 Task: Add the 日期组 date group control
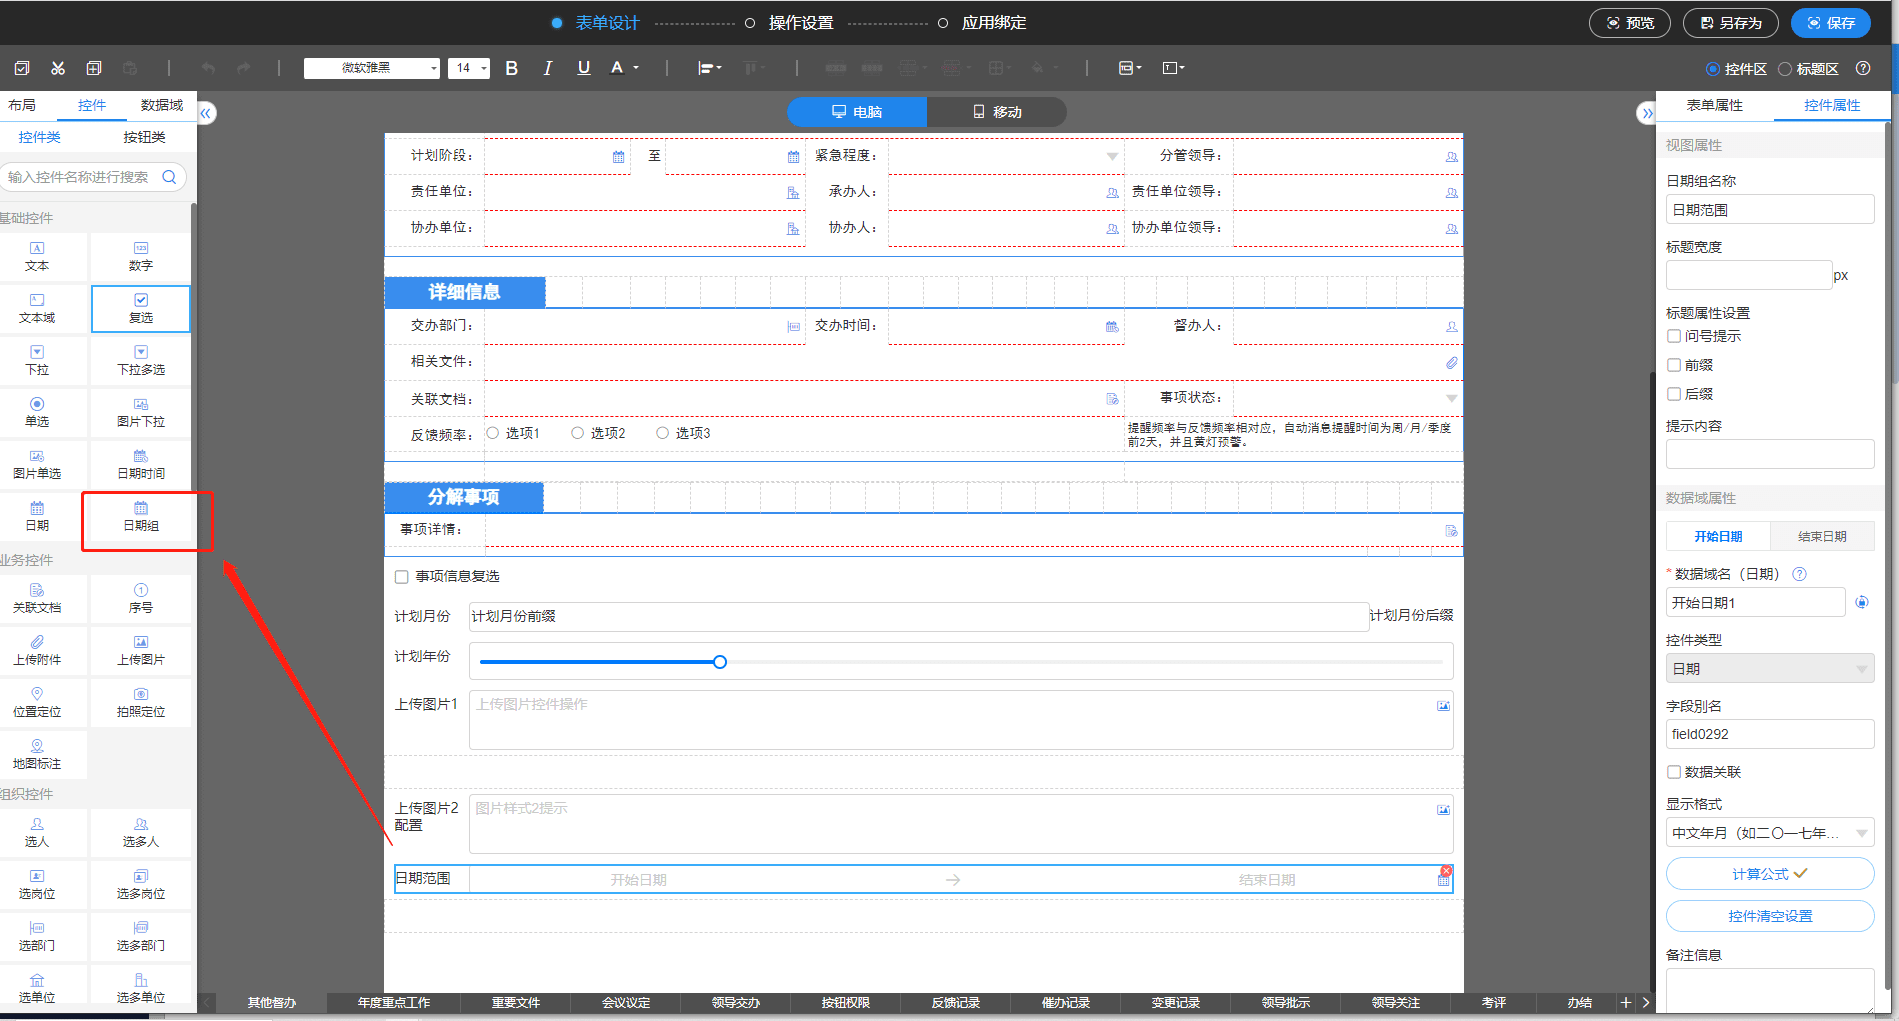pyautogui.click(x=141, y=517)
